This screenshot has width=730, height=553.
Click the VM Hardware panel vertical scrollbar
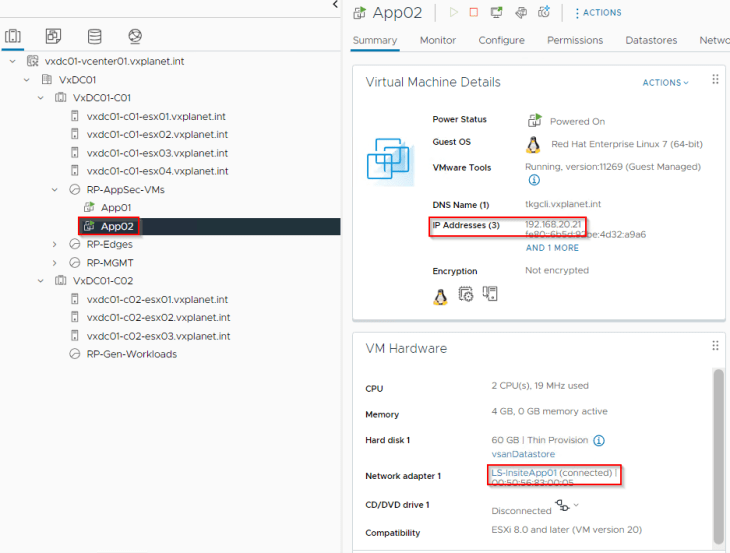[x=718, y=456]
